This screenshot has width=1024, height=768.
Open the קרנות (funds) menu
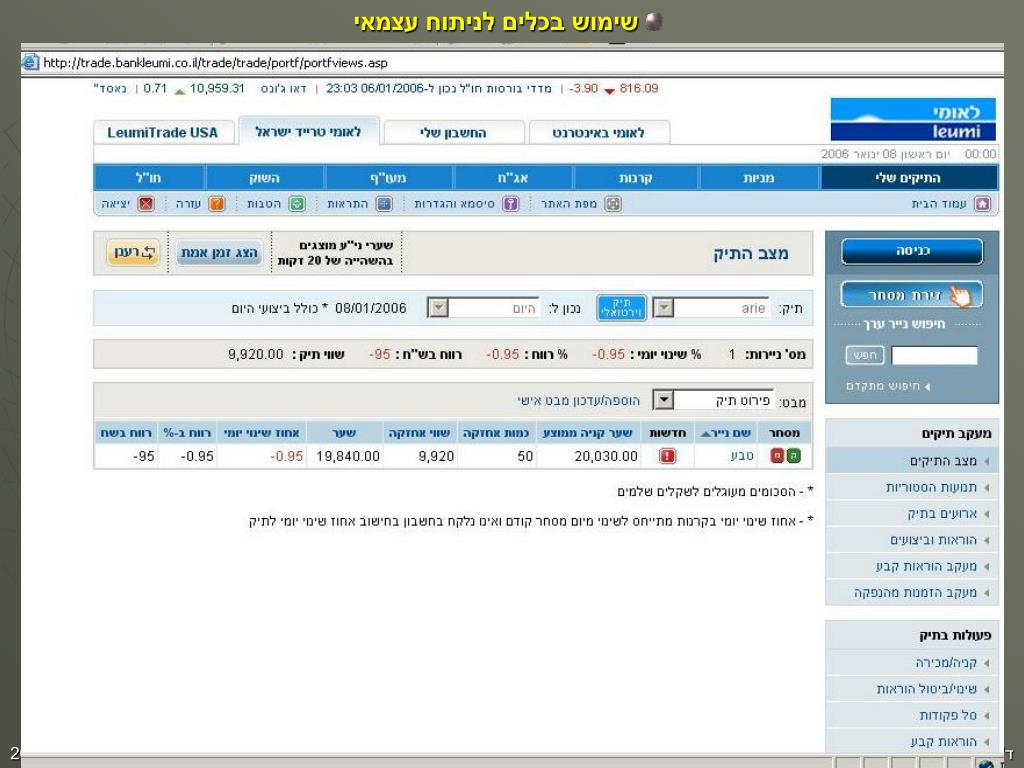635,178
